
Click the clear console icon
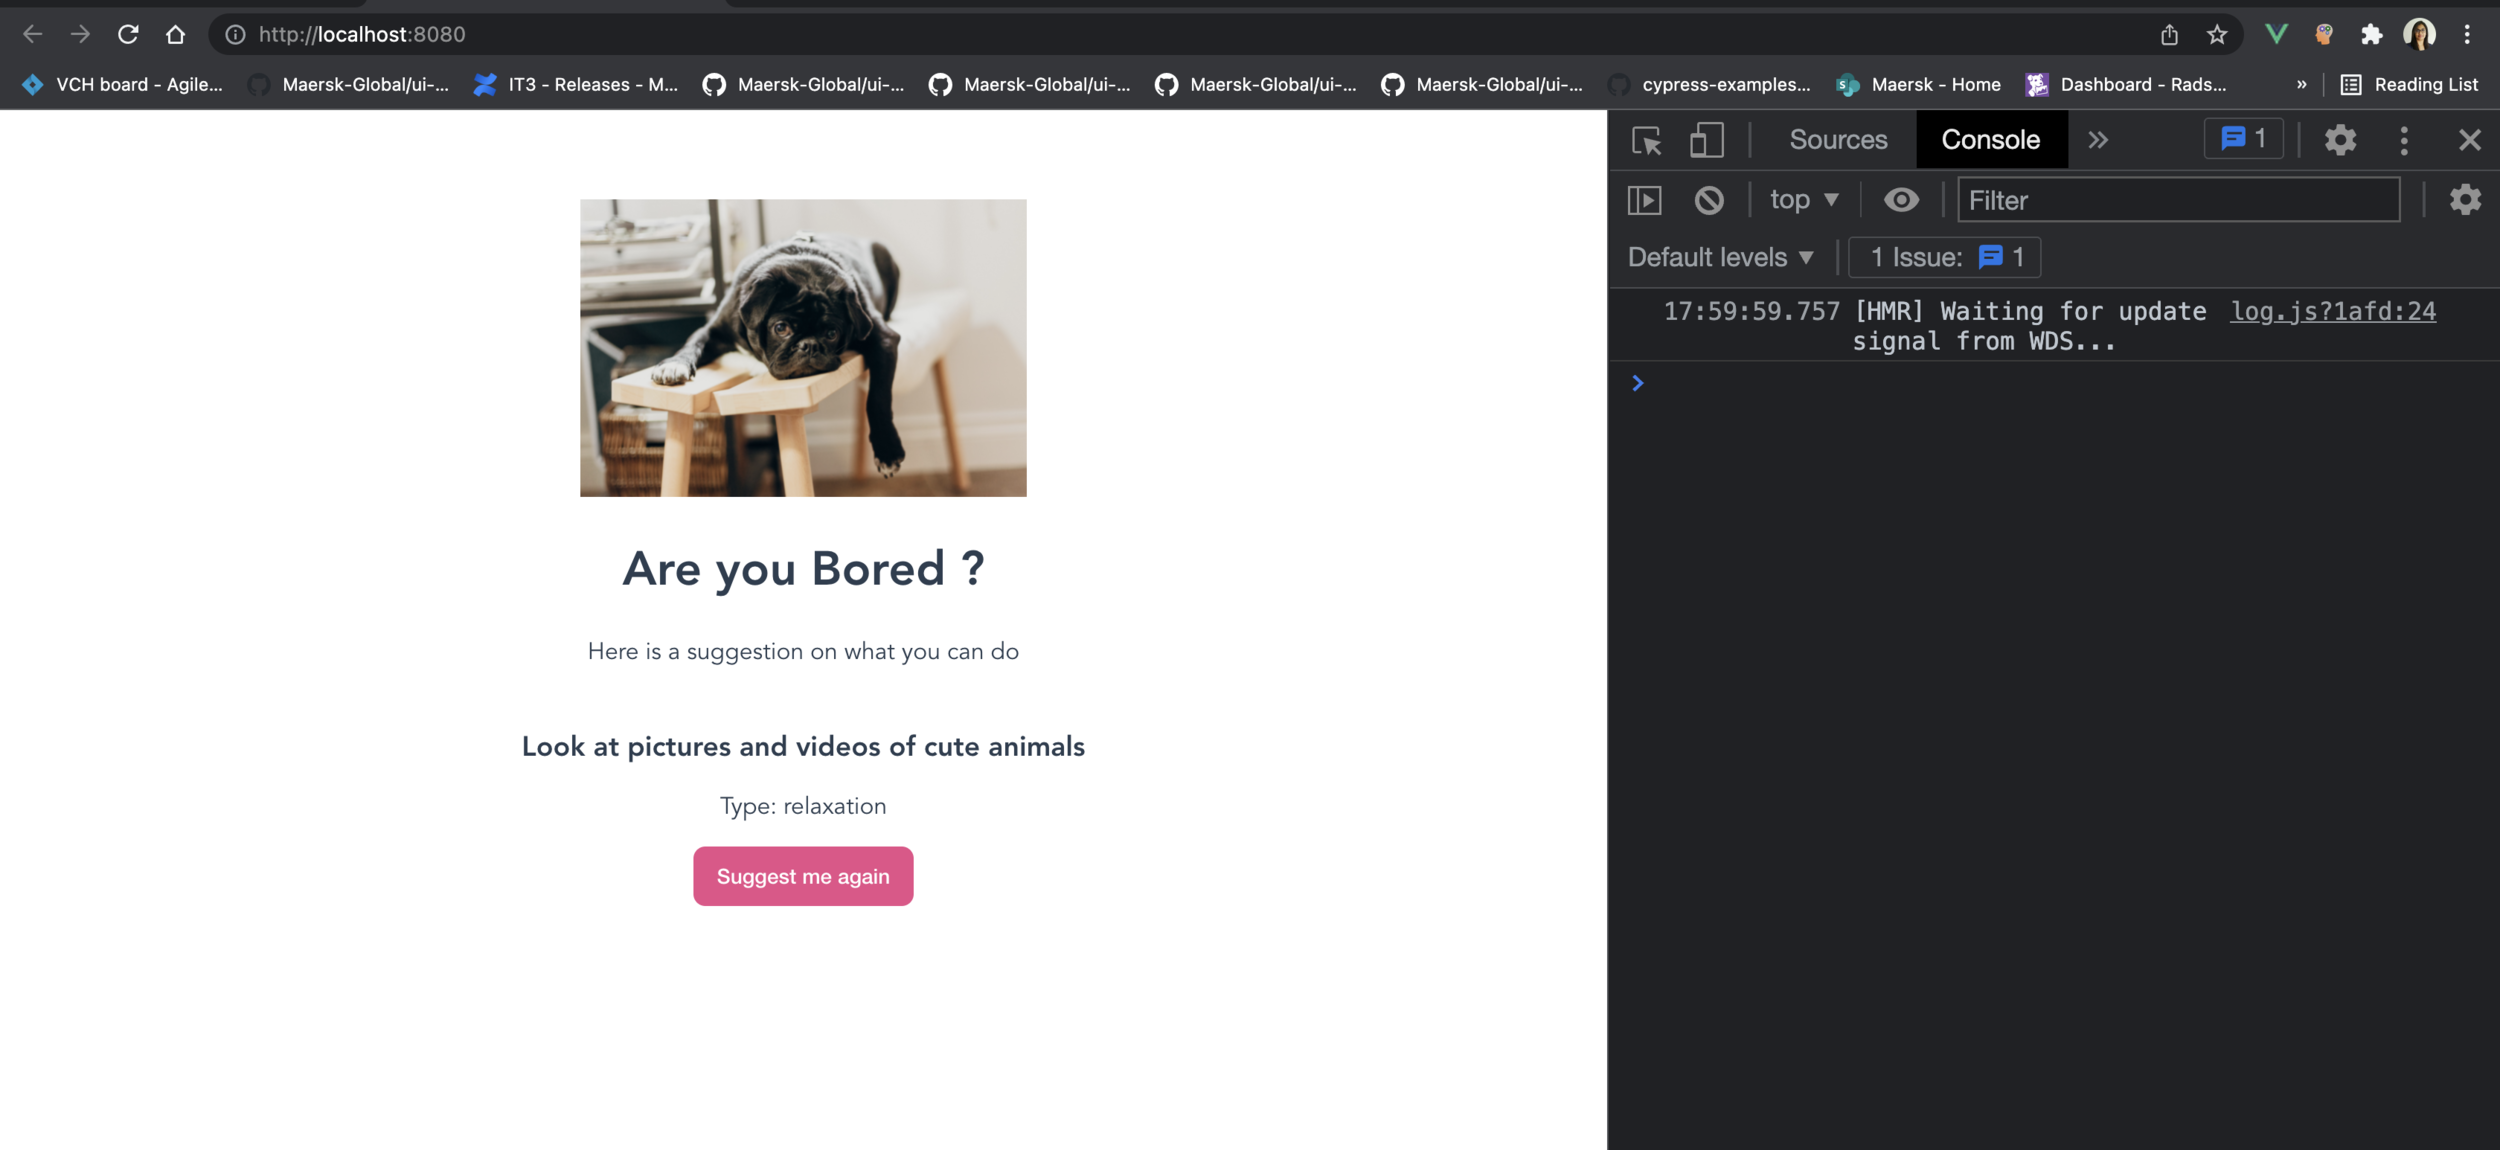pos(1709,200)
